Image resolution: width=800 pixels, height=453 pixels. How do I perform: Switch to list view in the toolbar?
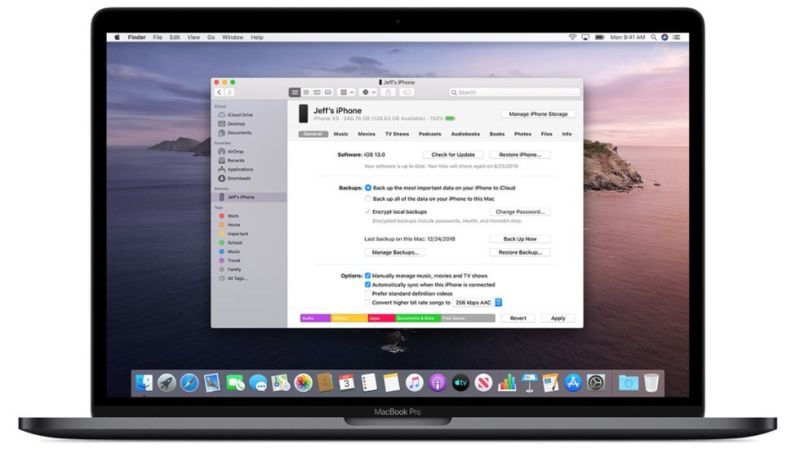306,92
